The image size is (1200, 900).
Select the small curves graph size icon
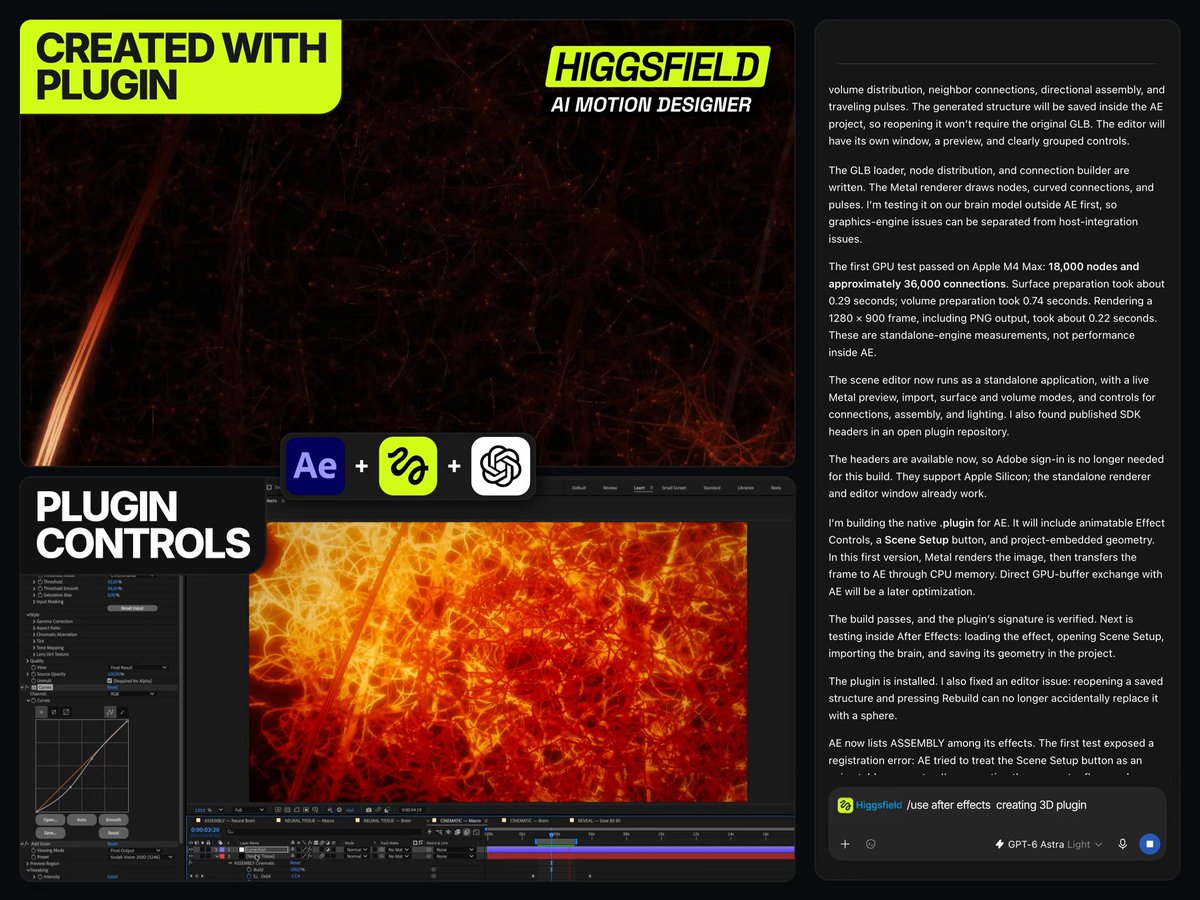coord(41,712)
